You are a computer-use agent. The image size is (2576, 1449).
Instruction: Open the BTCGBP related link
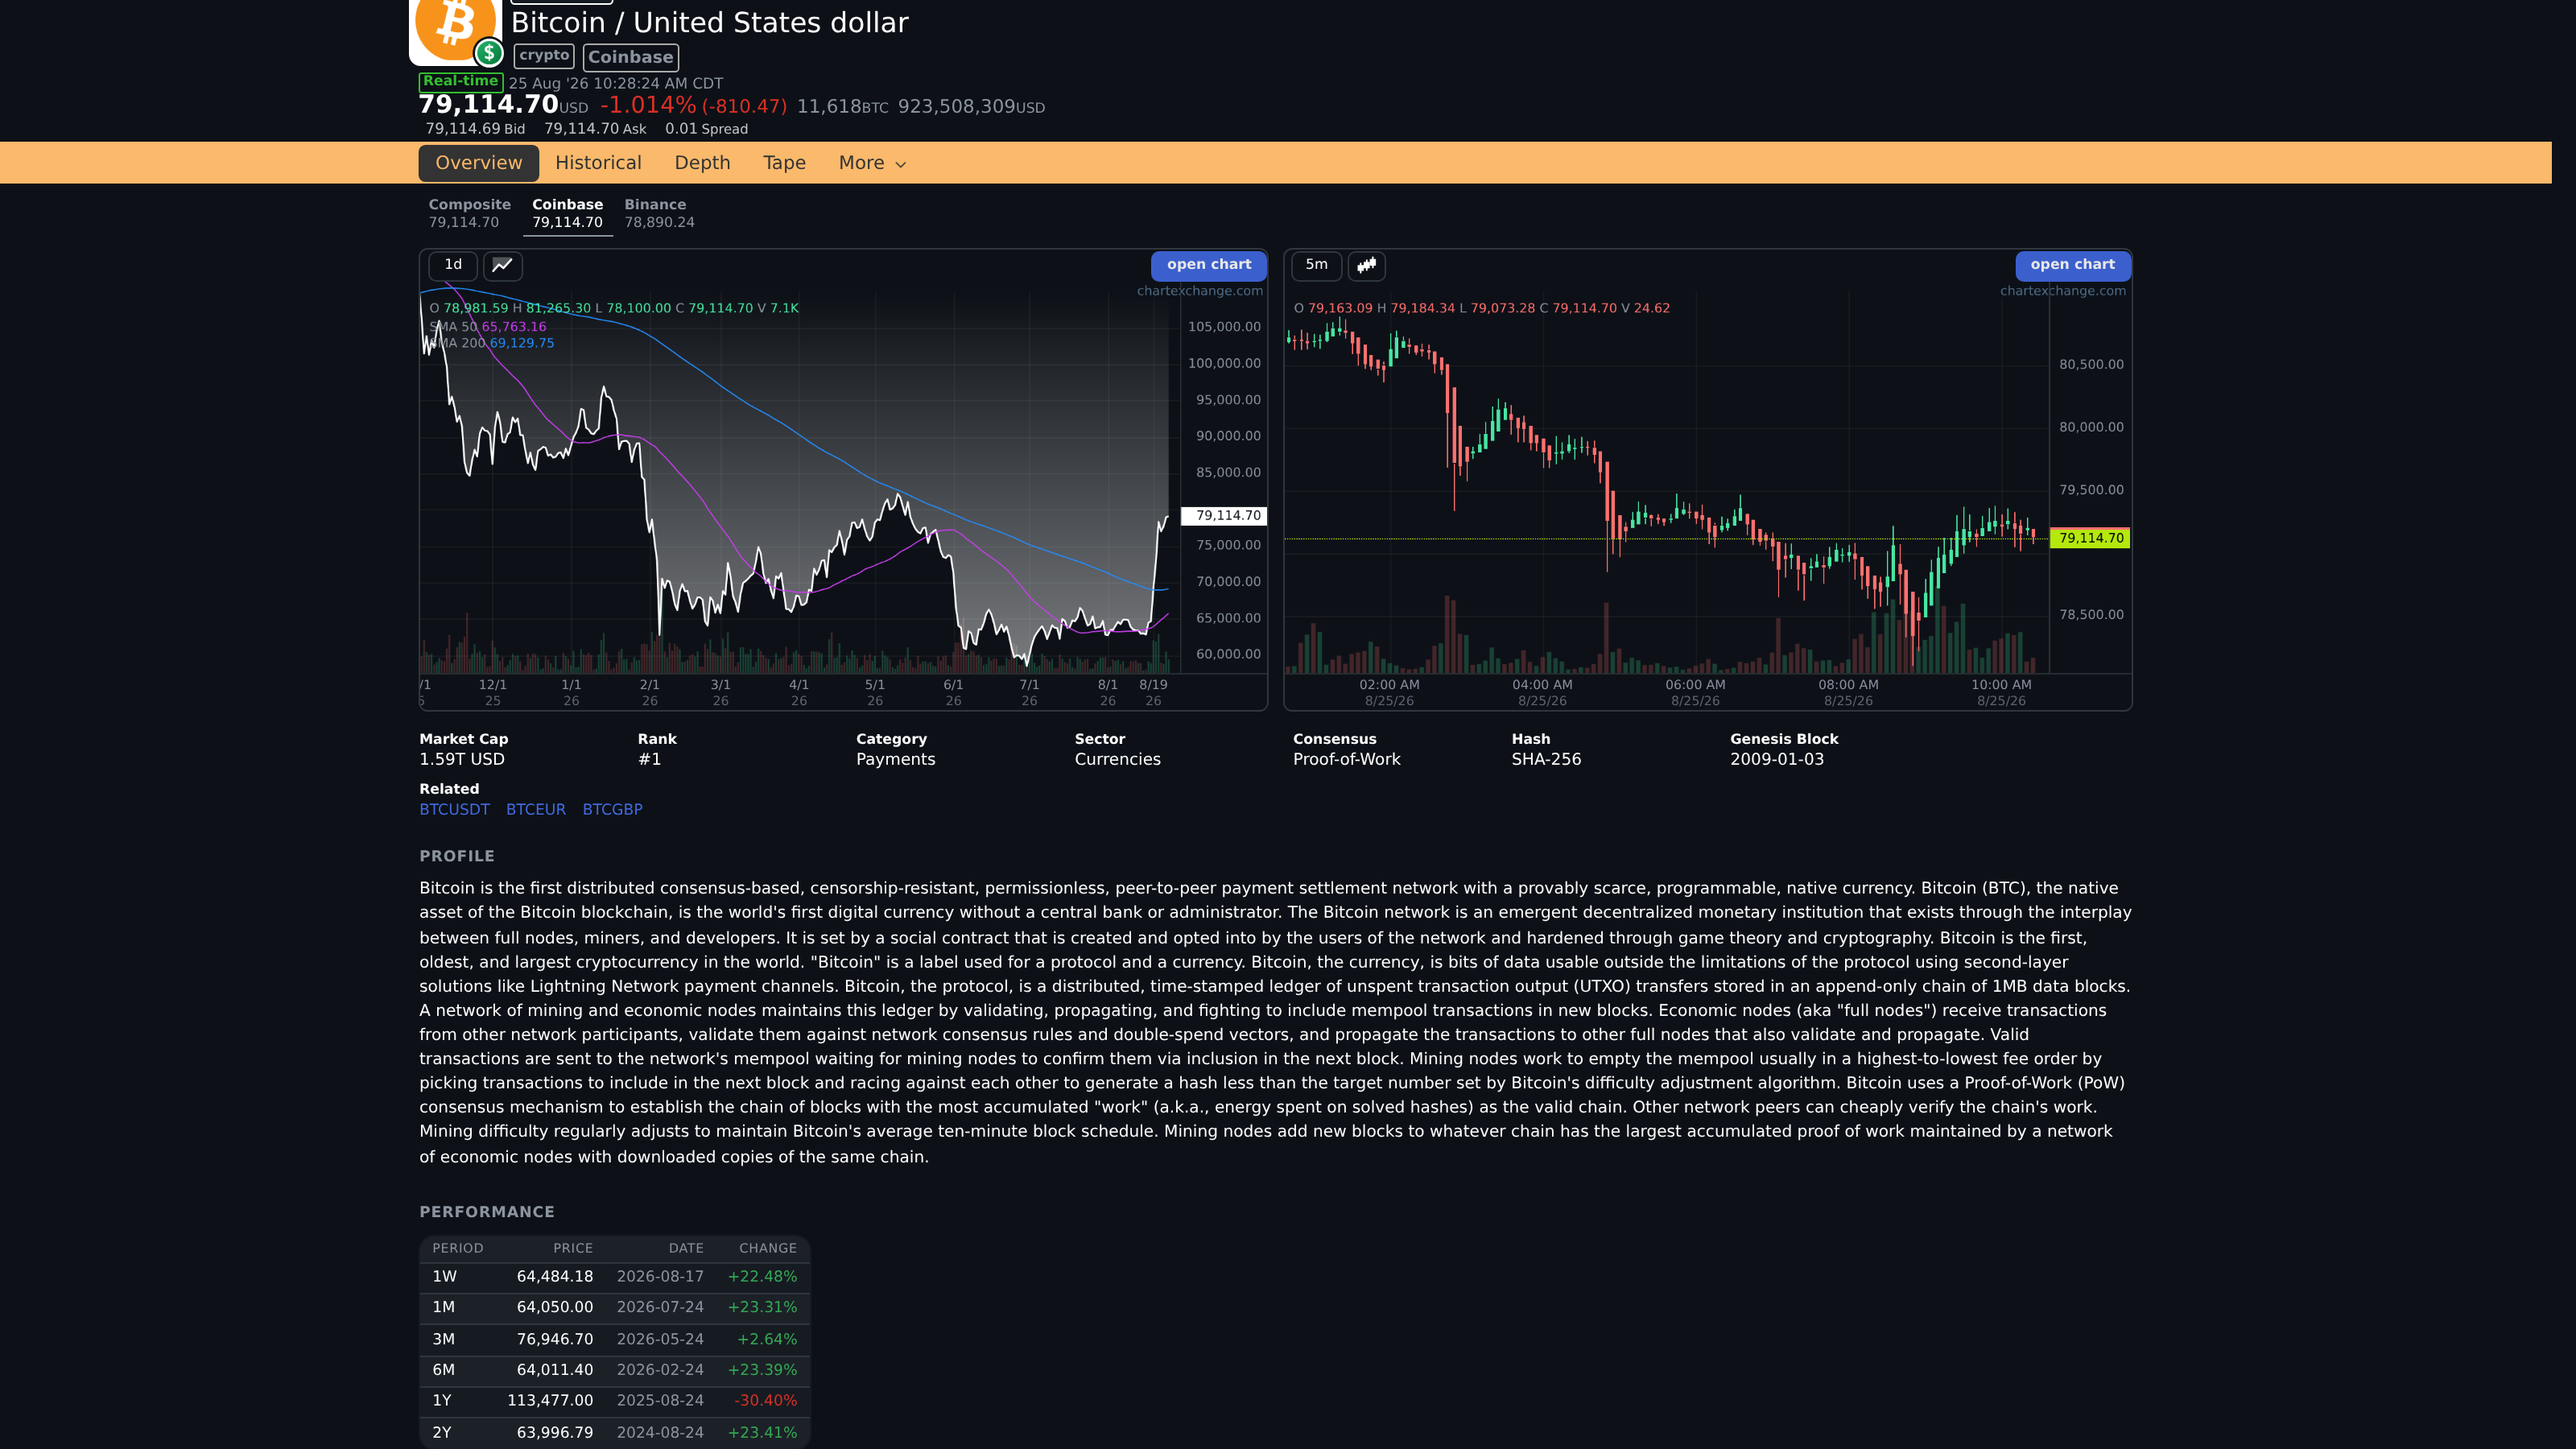pos(612,809)
